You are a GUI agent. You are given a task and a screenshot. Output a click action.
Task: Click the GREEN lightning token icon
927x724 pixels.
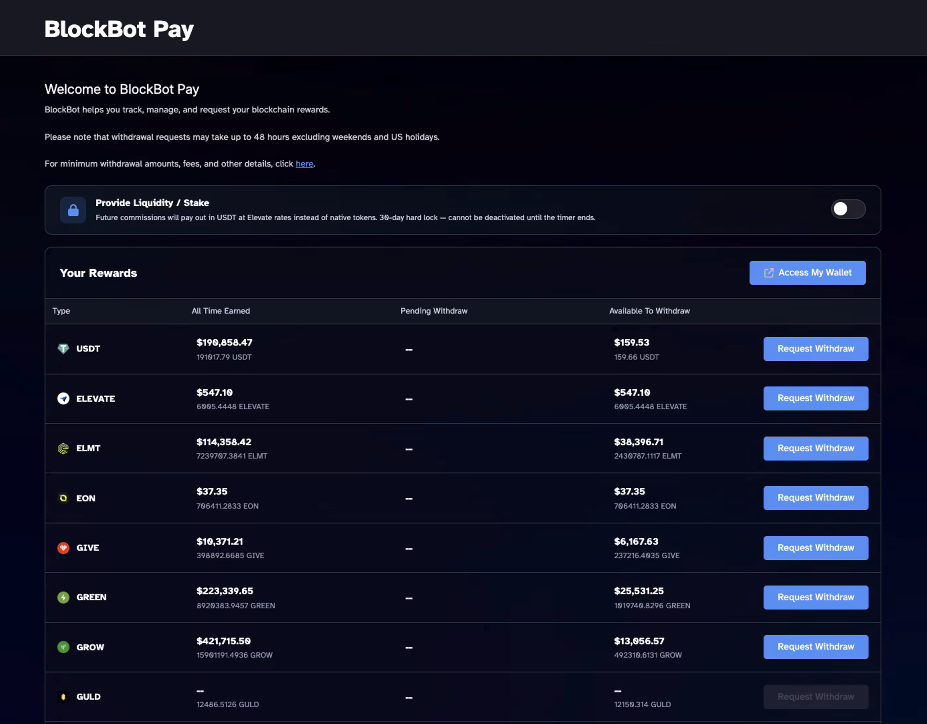coord(63,598)
